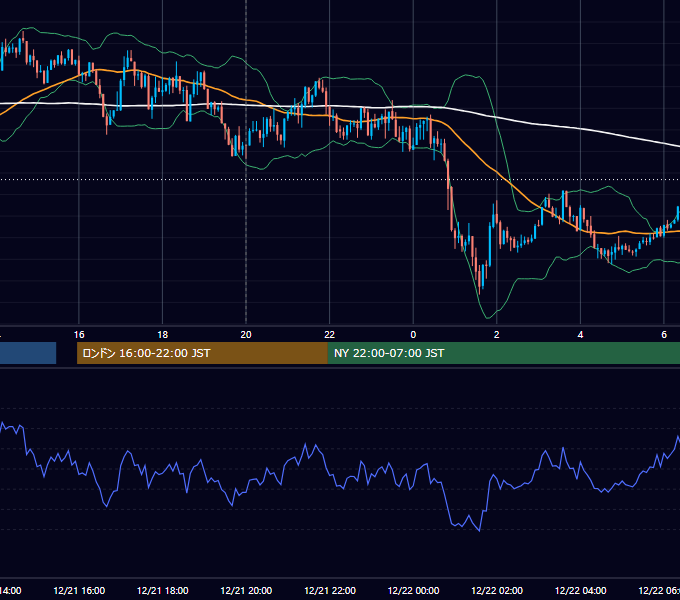Screen dimensions: 680x600
Task: Click the hour label 6 on price chart axis
Action: pos(664,334)
